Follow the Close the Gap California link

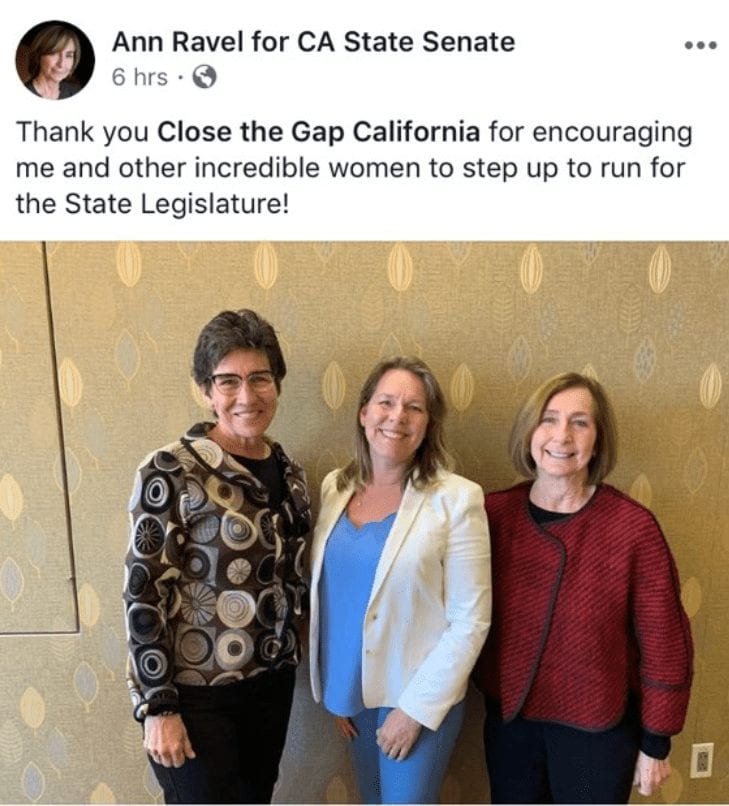318,133
